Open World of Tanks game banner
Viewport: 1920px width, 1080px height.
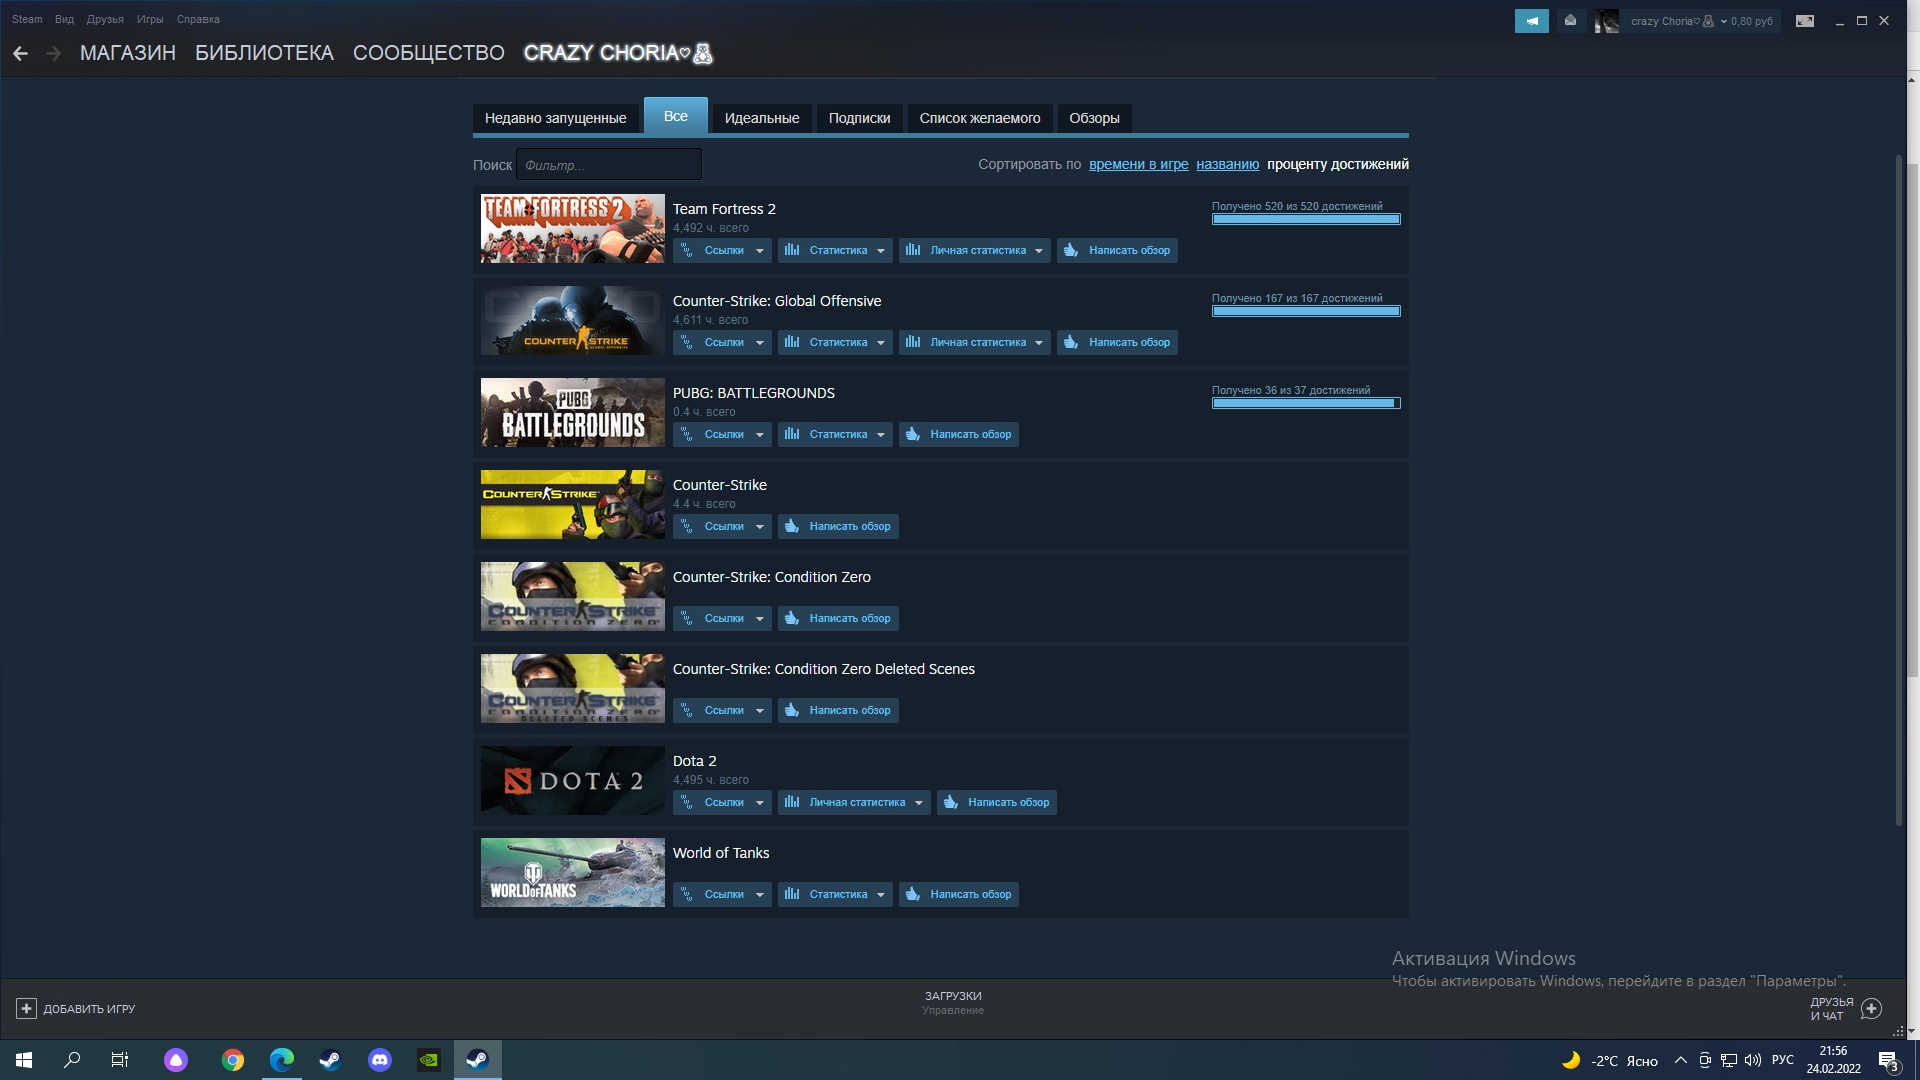572,872
